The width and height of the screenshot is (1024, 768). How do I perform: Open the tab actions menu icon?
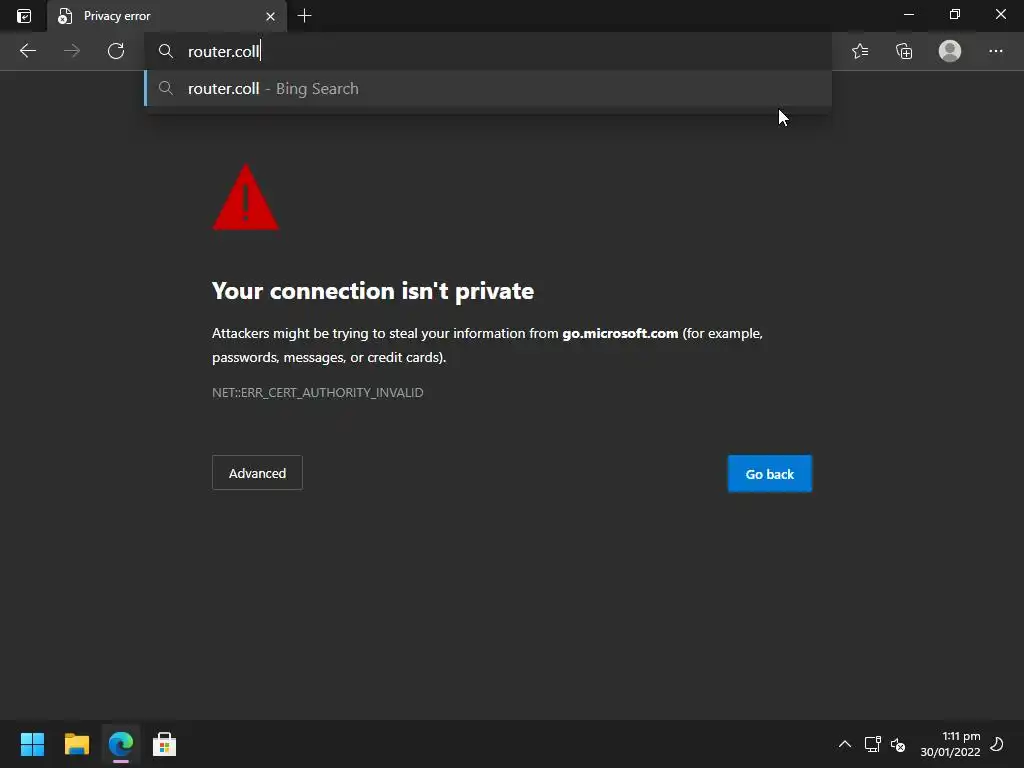[x=24, y=16]
